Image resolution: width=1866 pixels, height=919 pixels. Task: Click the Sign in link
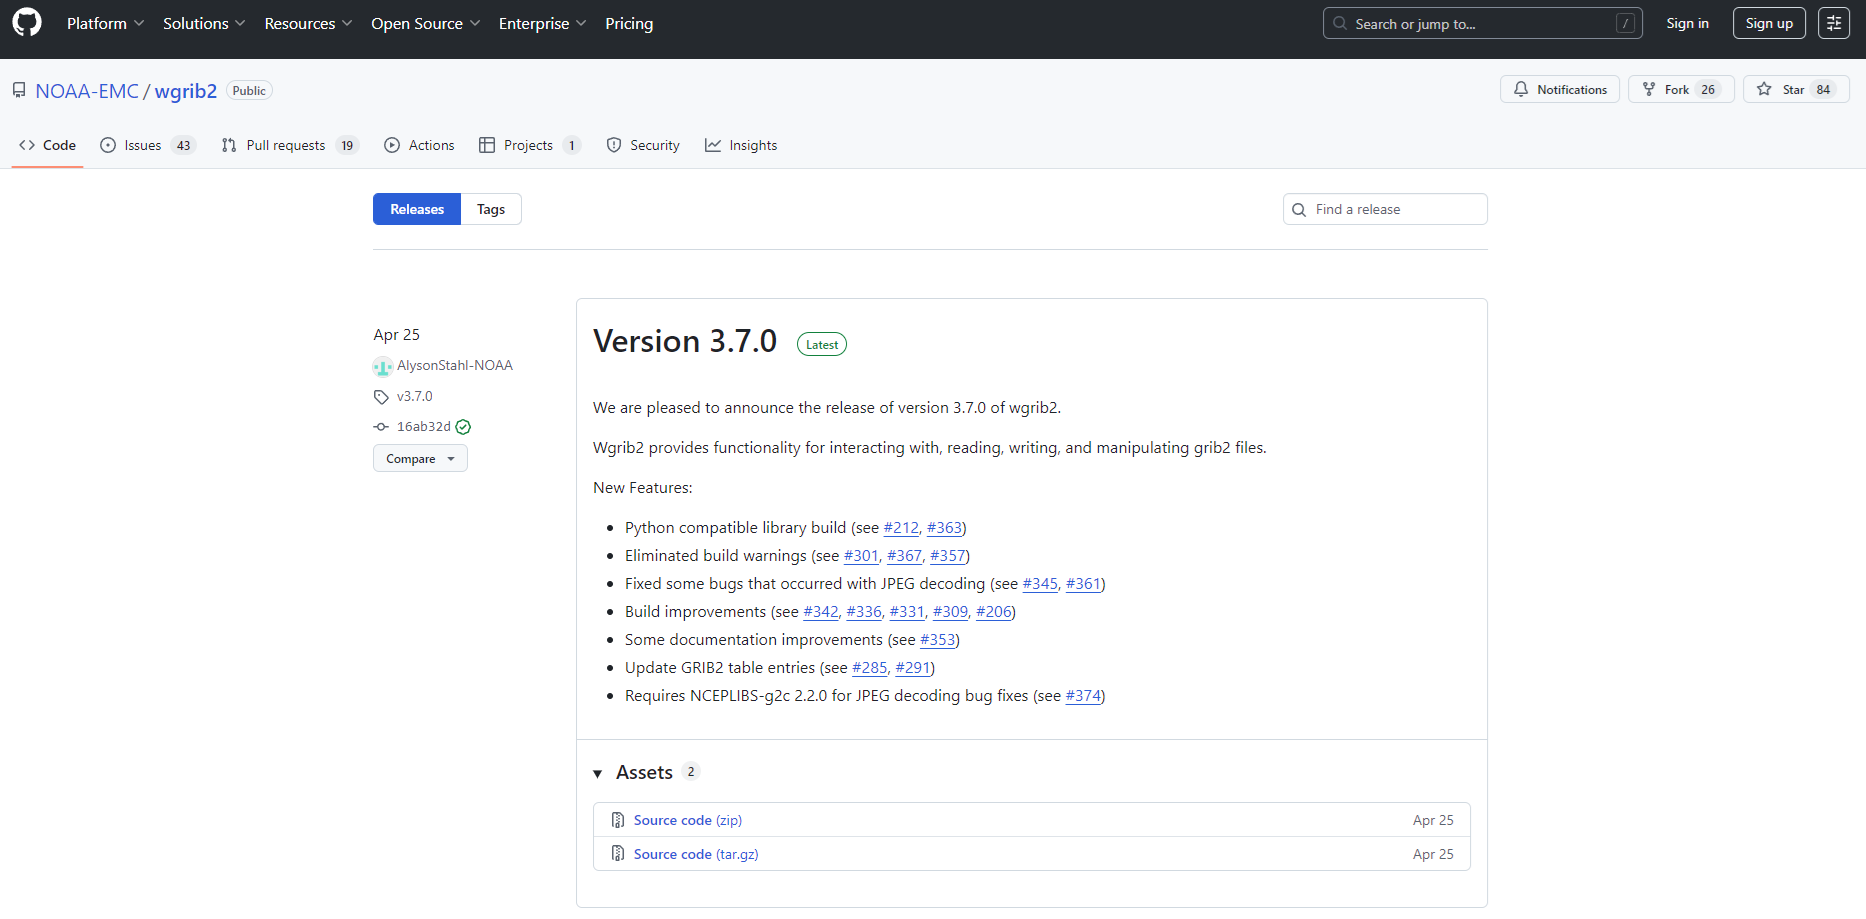click(x=1687, y=23)
